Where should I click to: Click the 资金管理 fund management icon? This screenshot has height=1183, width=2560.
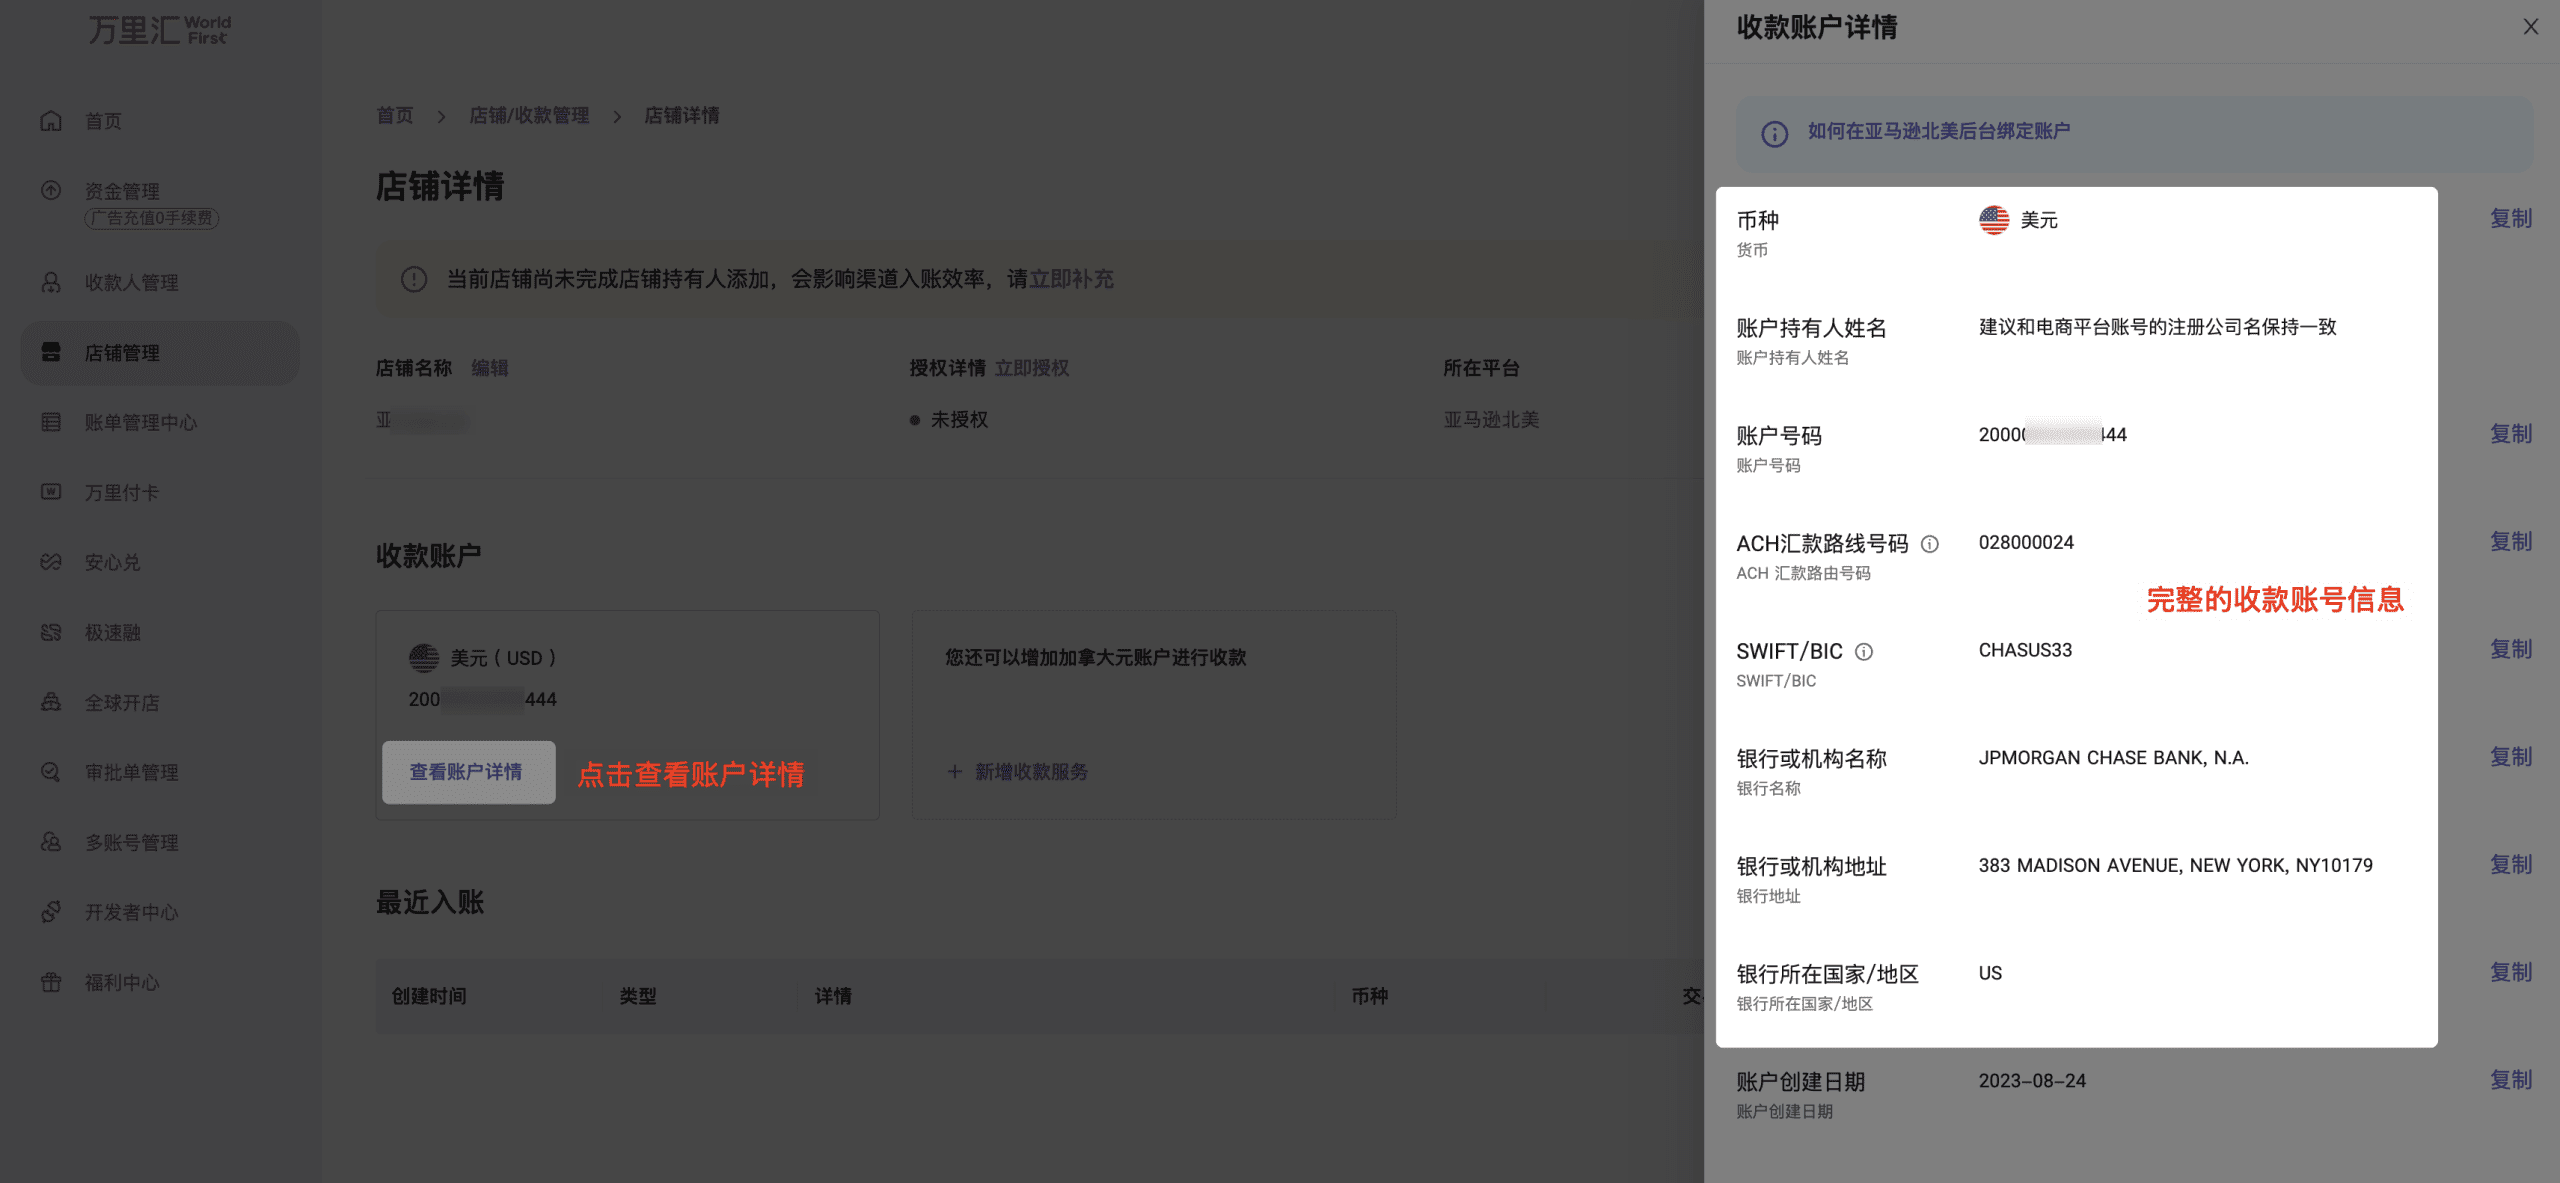51,190
